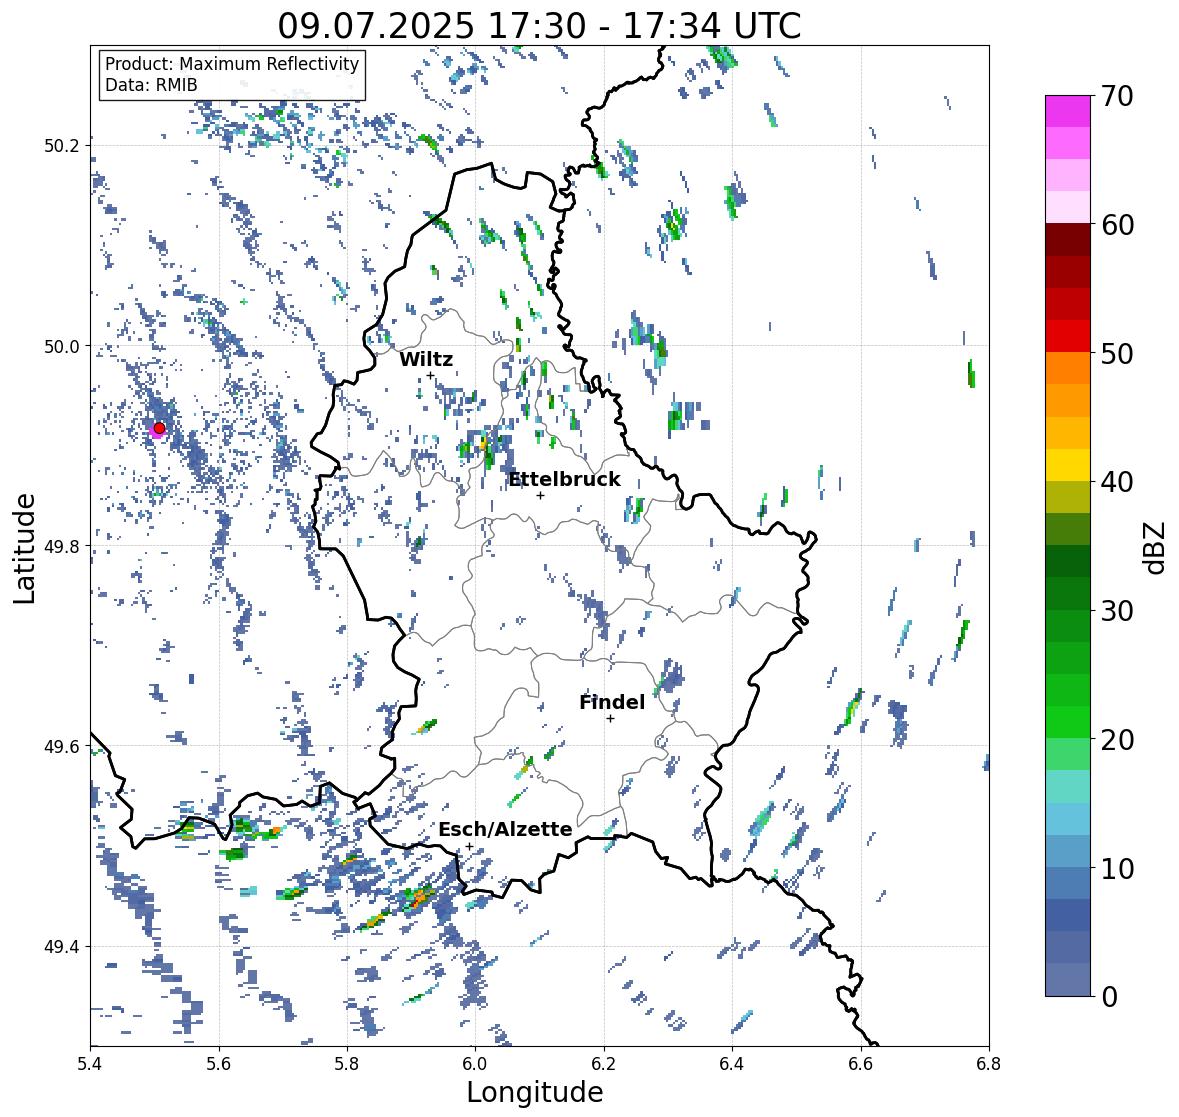
Task: Click the longitude tick label 6.4
Action: click(732, 1063)
